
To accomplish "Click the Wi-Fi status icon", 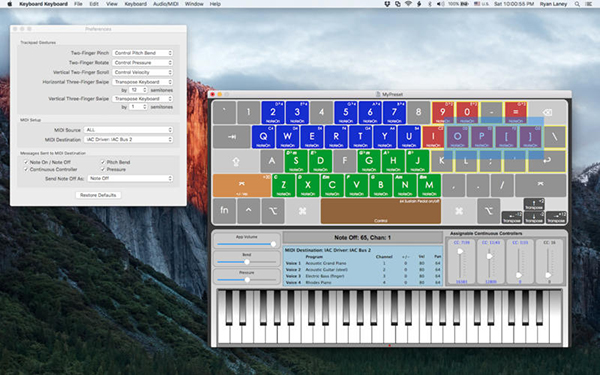I will (x=408, y=4).
